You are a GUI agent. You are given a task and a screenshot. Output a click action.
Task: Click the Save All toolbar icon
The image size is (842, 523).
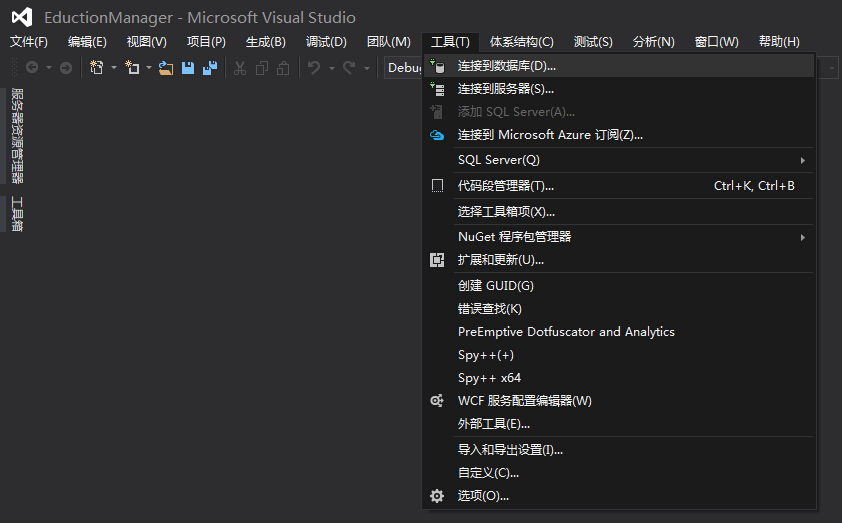click(x=210, y=68)
